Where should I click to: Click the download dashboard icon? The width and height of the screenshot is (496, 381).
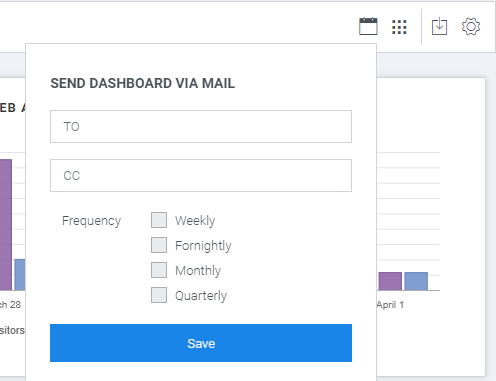click(439, 26)
